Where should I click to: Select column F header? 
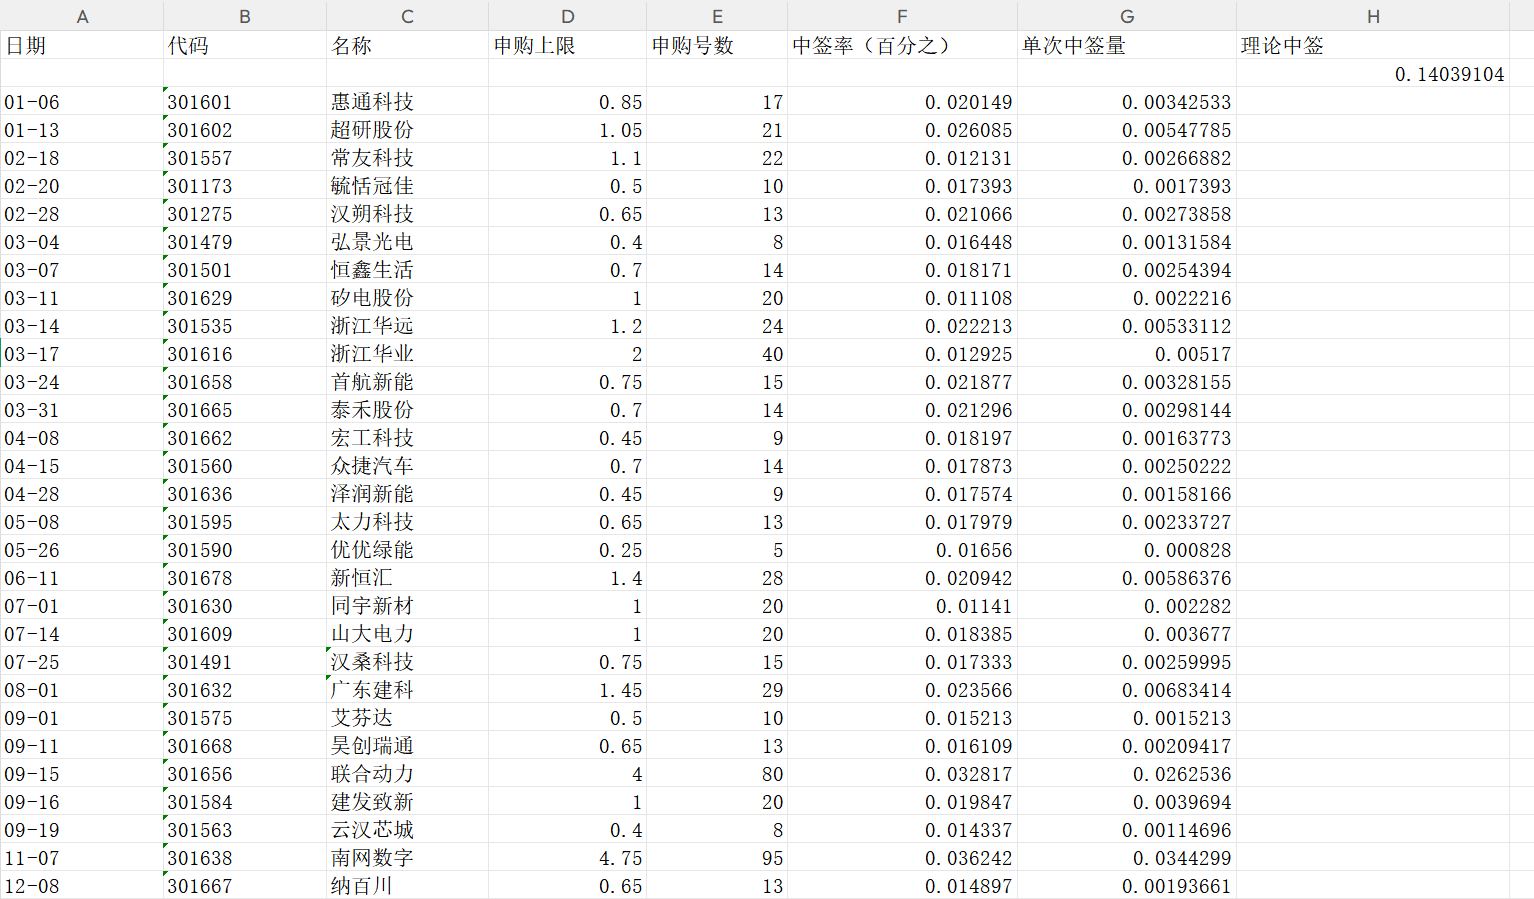coord(902,16)
